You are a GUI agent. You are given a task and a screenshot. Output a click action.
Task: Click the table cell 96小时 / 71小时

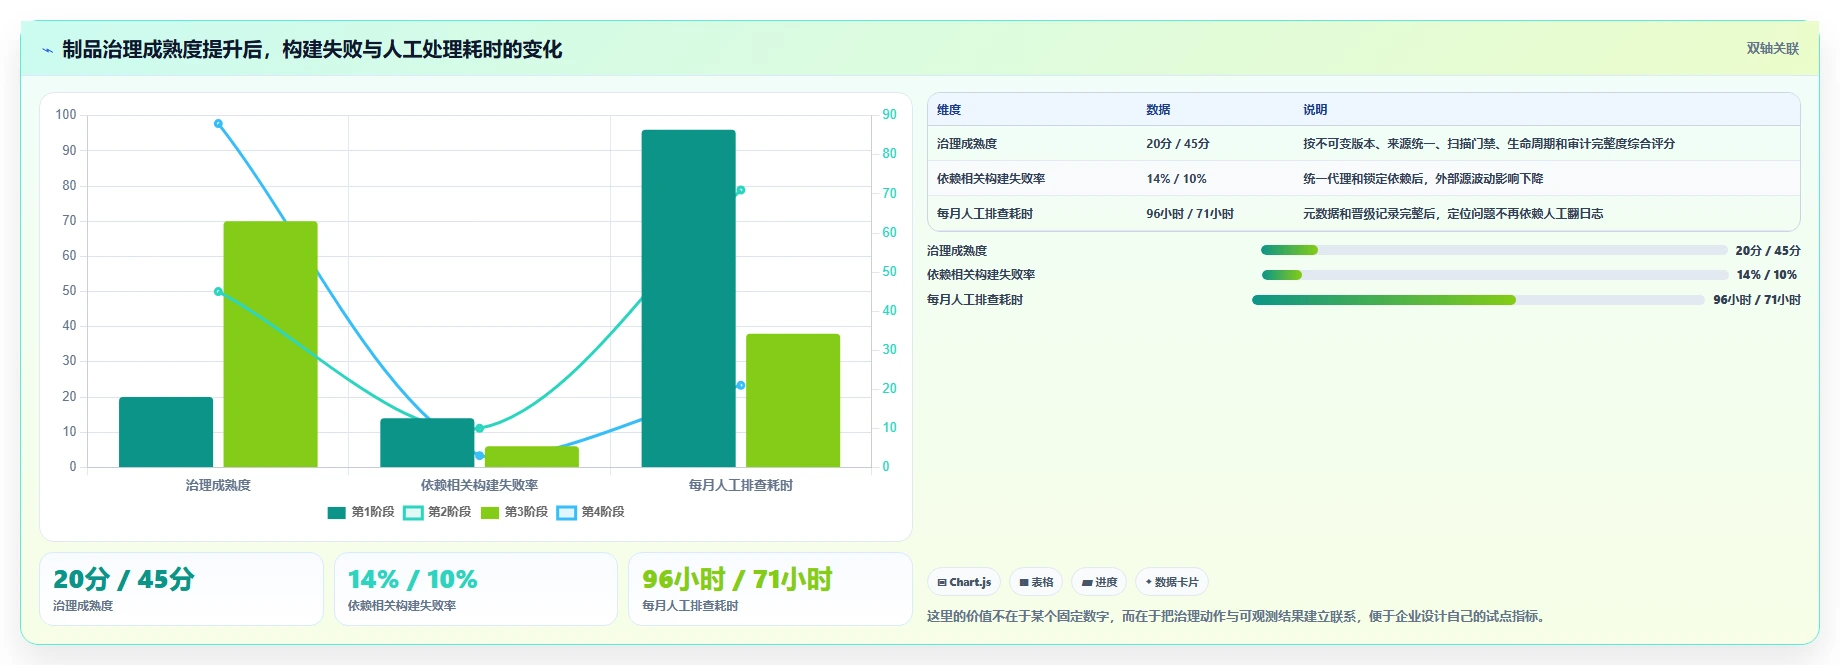pos(1190,214)
